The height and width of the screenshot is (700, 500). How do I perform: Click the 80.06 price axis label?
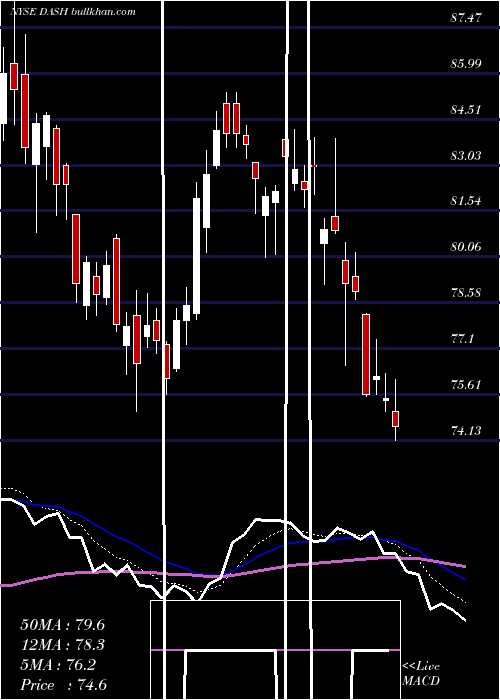466,246
